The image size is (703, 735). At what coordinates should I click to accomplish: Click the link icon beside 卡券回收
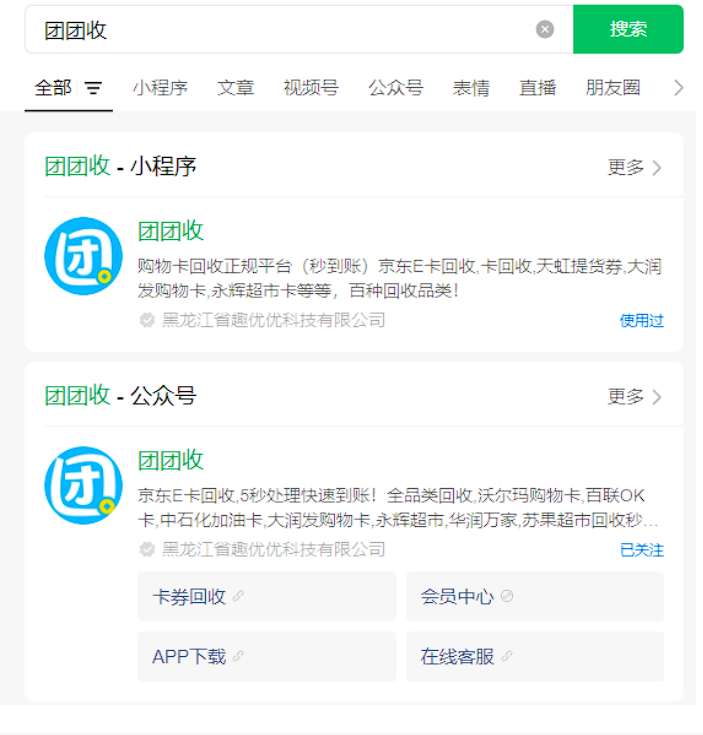pyautogui.click(x=239, y=596)
